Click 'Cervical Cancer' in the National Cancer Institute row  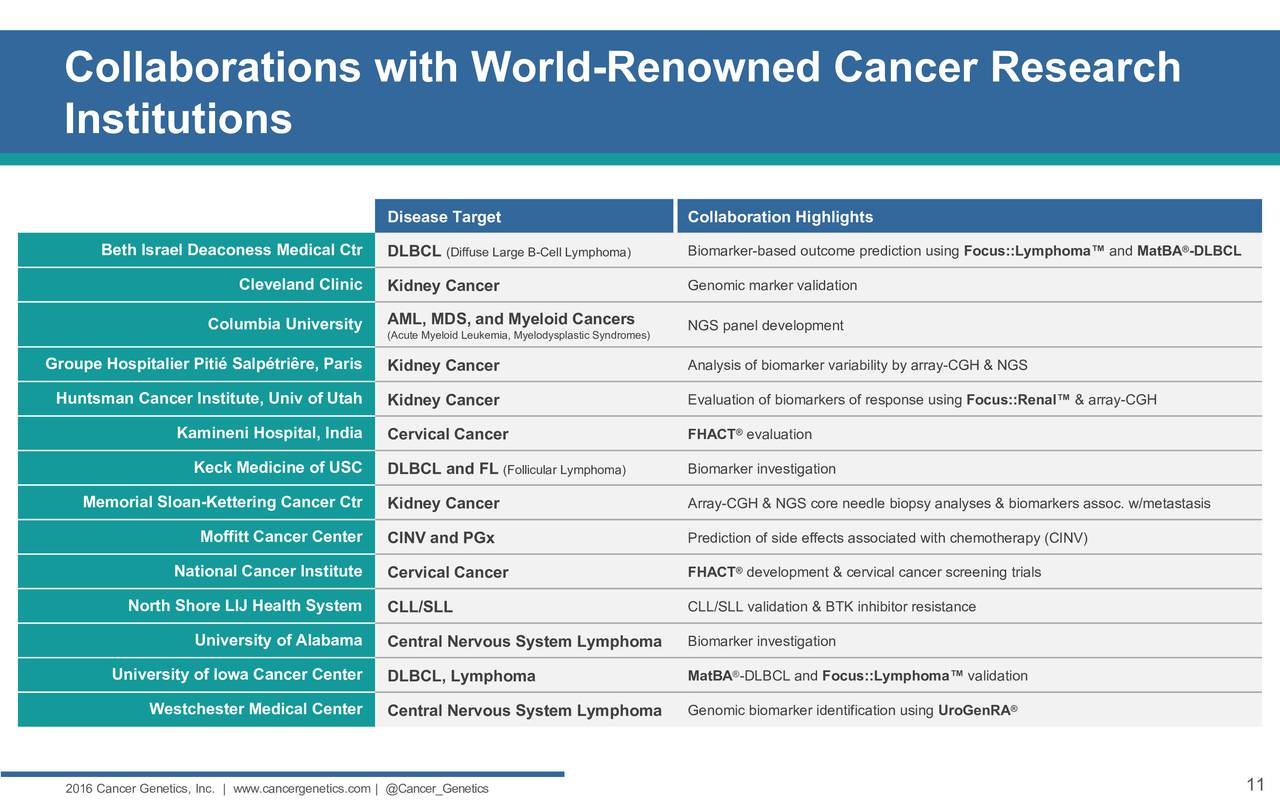[447, 572]
